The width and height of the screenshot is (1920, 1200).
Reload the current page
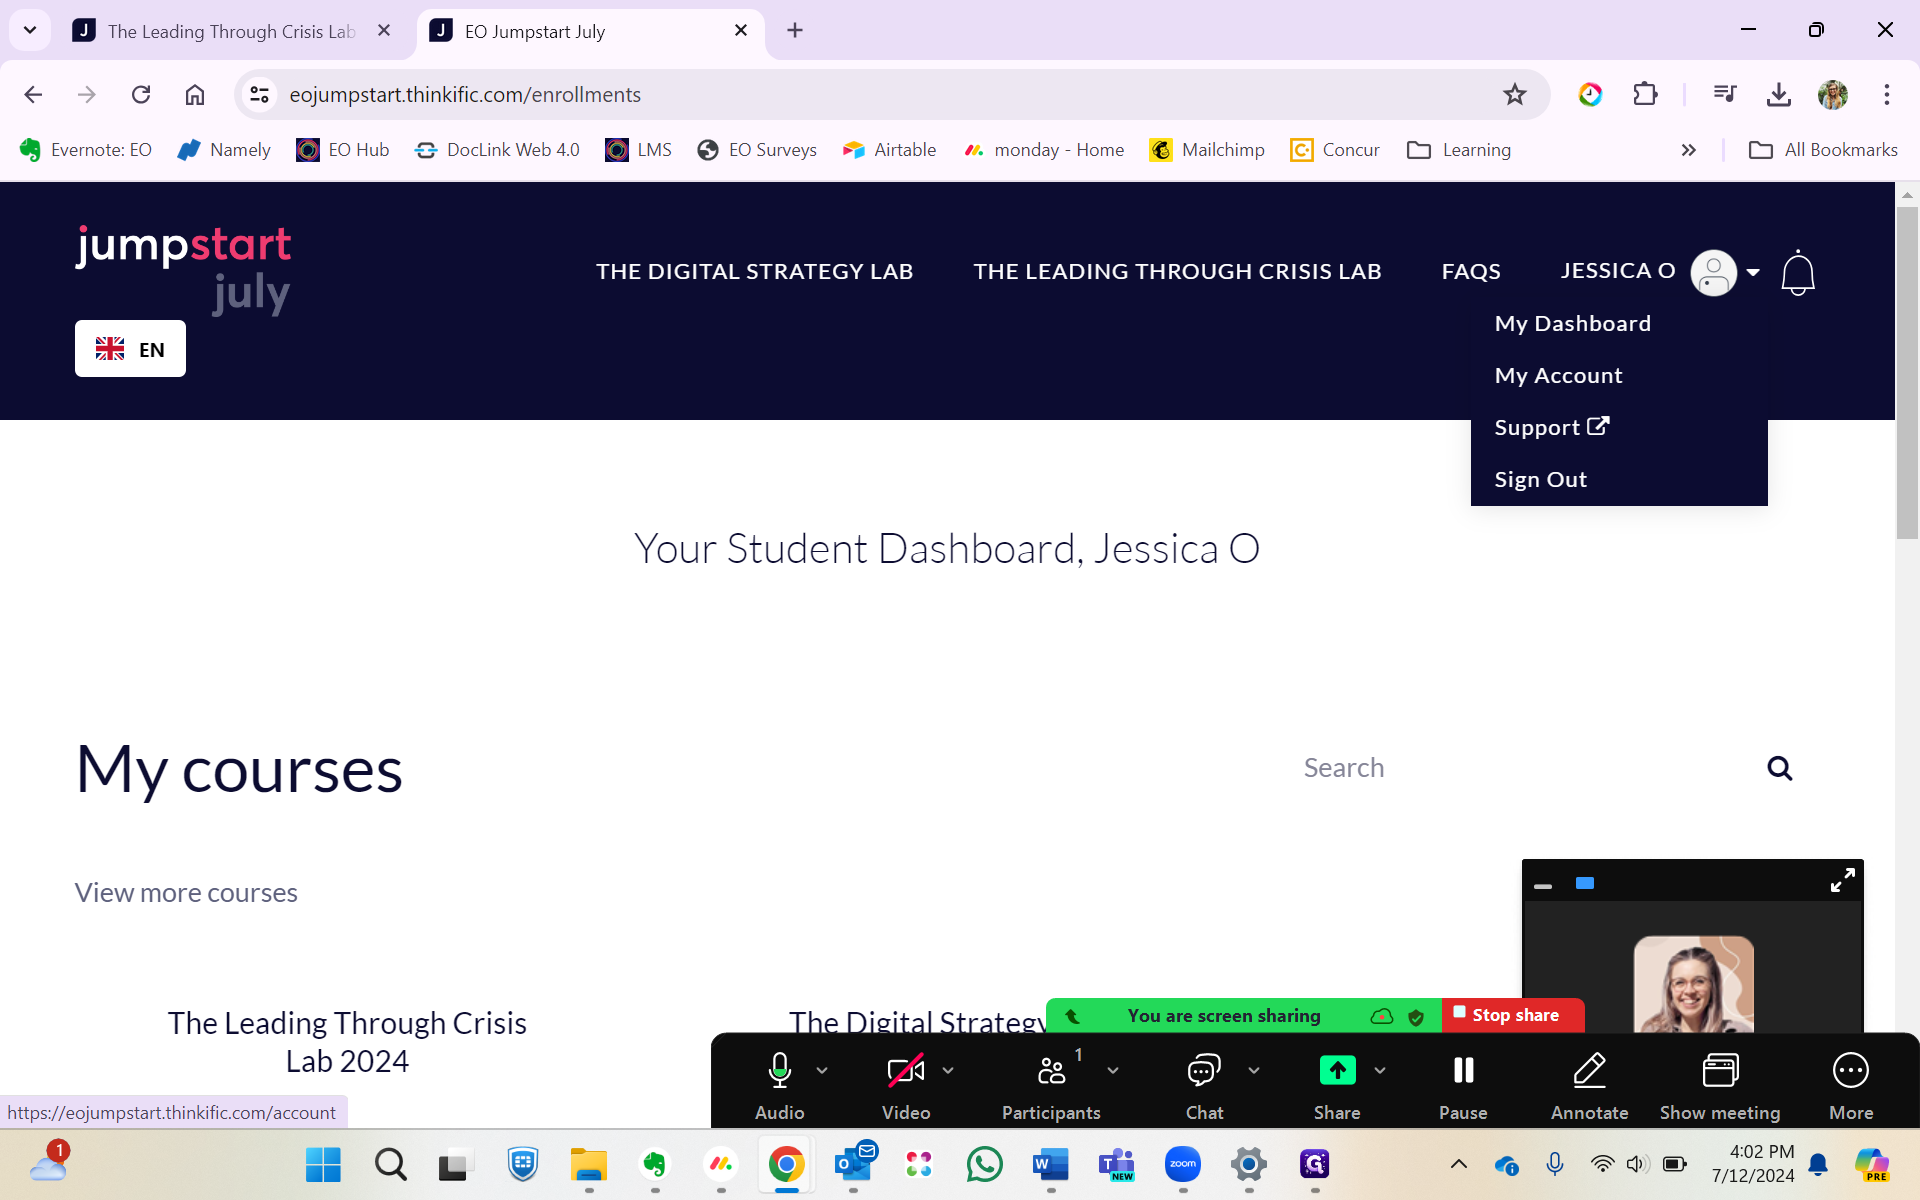tap(141, 94)
